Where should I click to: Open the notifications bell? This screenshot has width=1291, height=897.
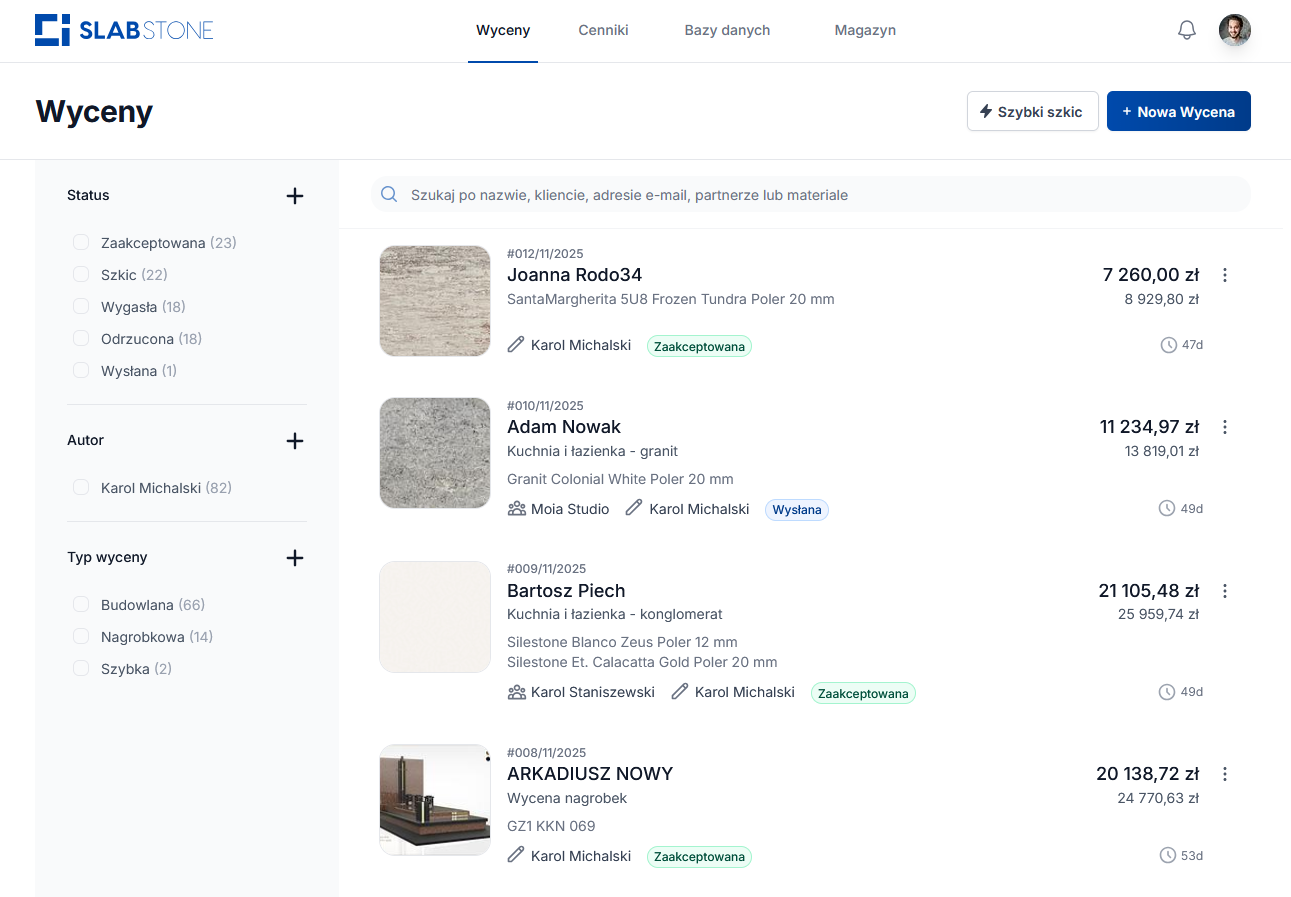[1187, 30]
